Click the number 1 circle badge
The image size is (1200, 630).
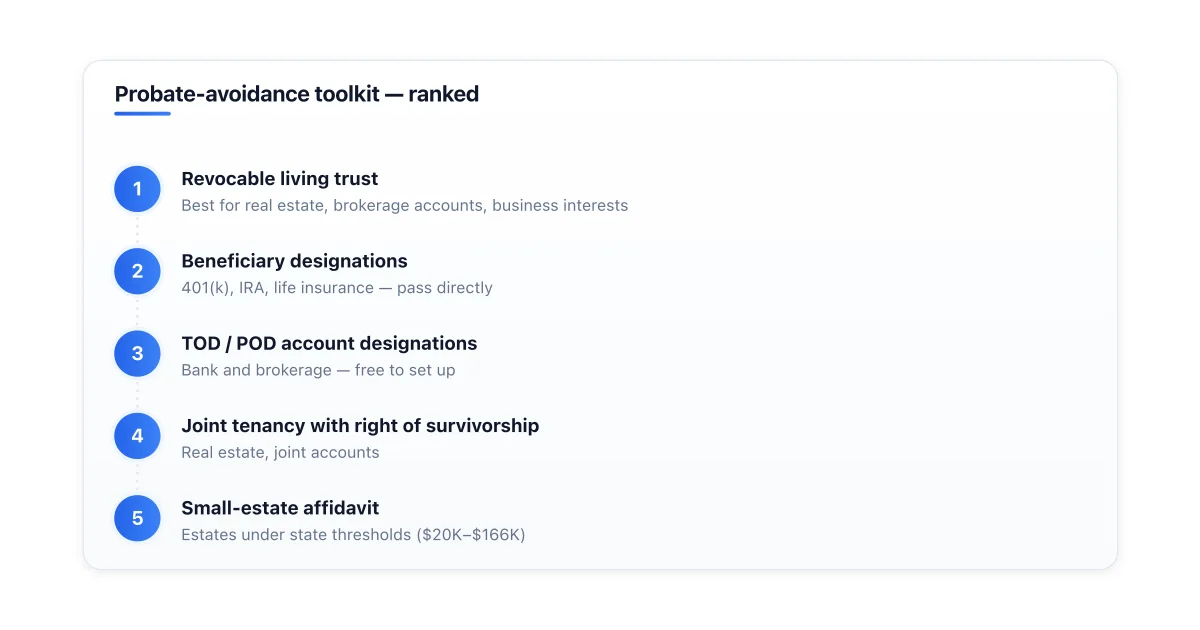point(138,189)
